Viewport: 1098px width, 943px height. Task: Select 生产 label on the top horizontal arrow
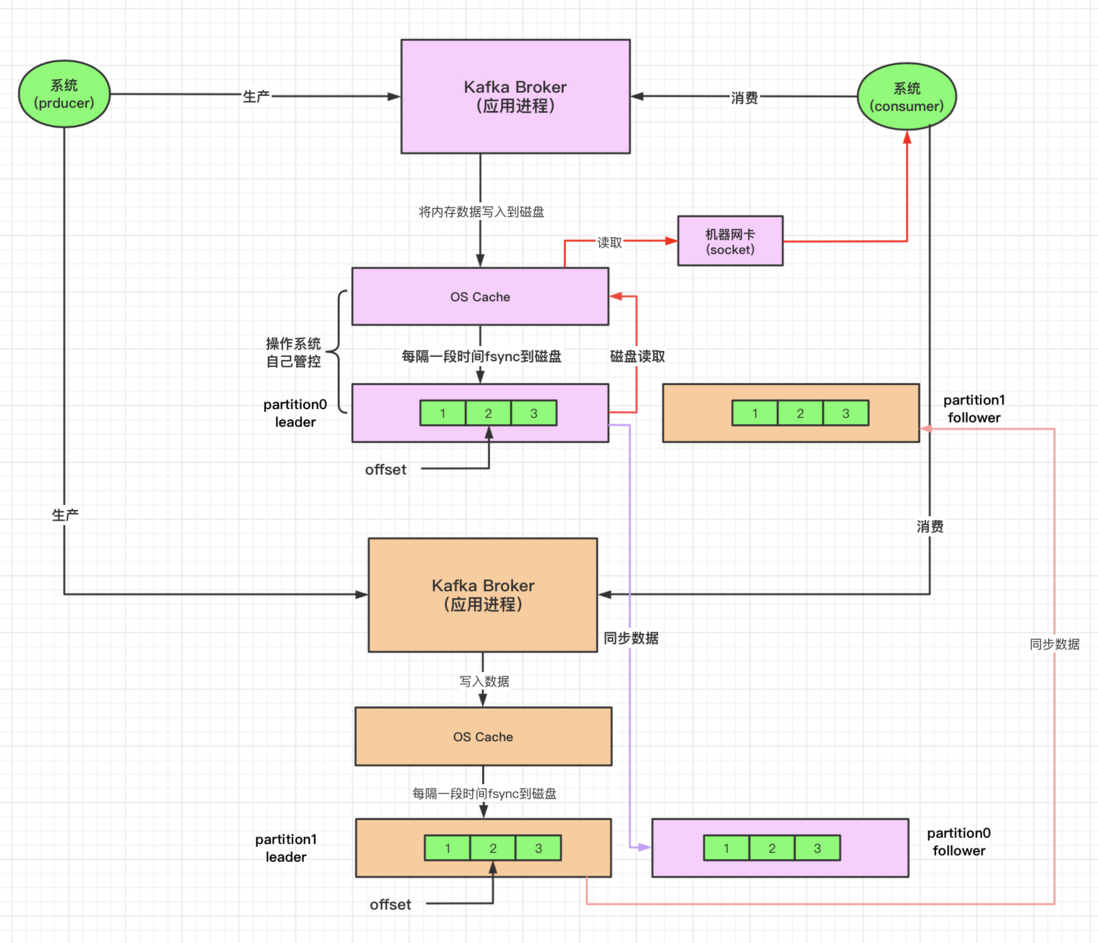256,97
